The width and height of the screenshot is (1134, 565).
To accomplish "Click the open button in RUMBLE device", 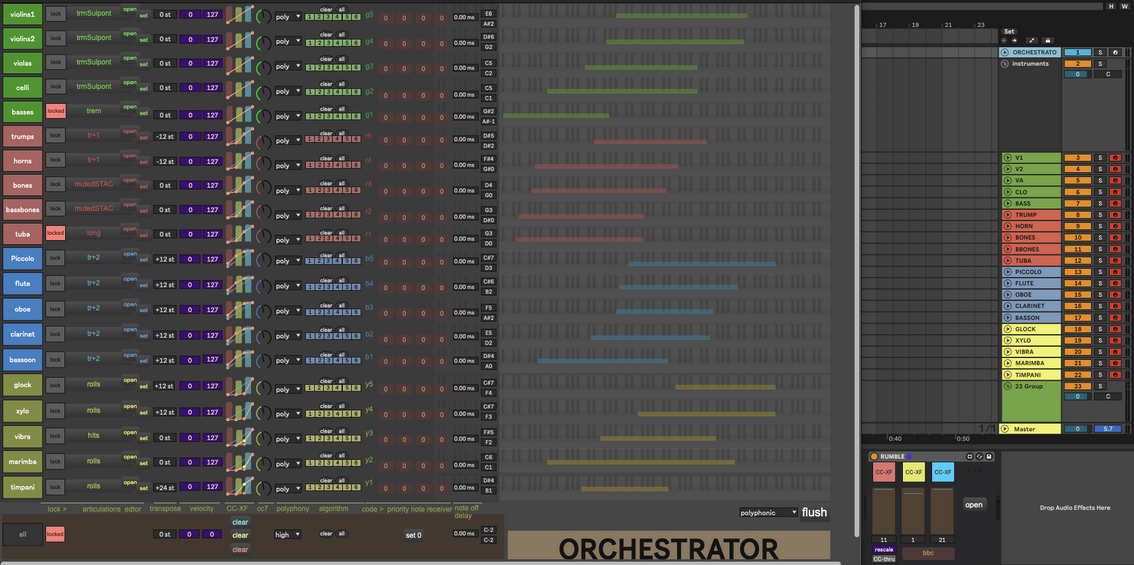I will point(974,504).
